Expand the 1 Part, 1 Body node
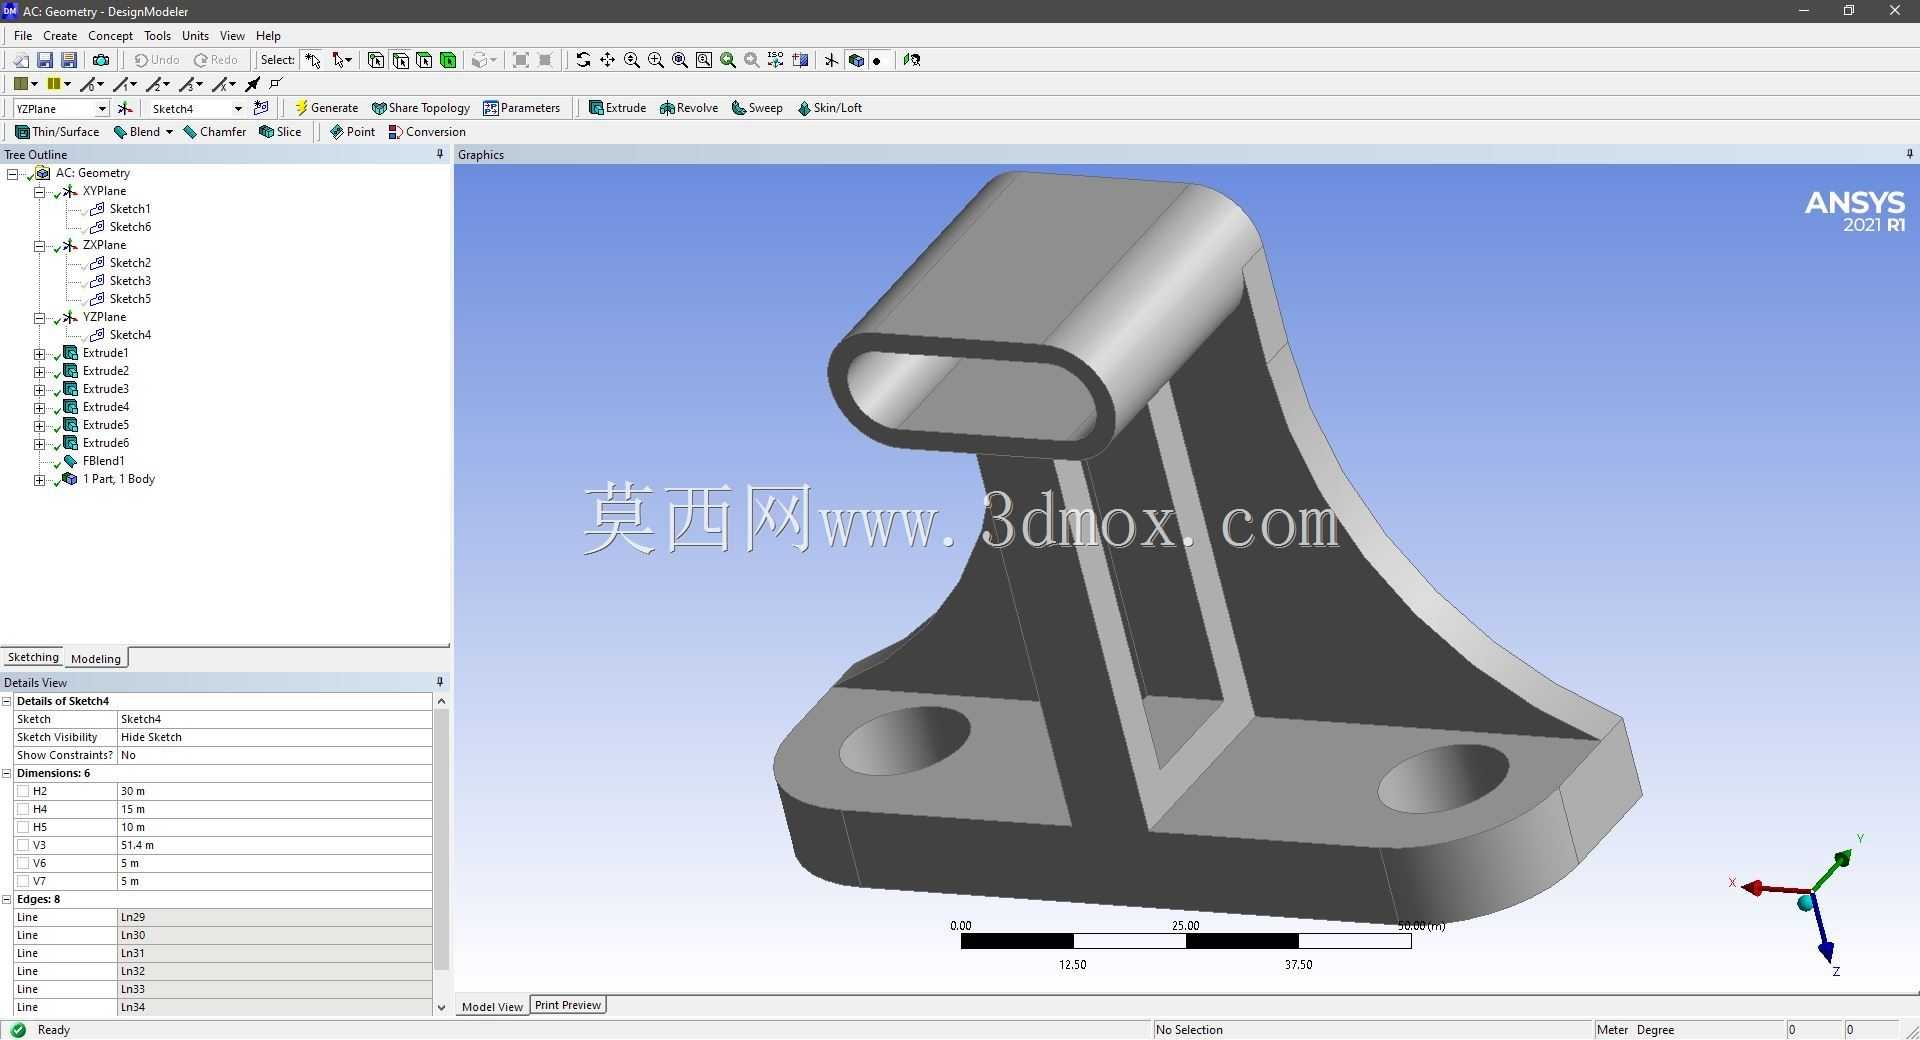The width and height of the screenshot is (1920, 1040). coord(40,479)
